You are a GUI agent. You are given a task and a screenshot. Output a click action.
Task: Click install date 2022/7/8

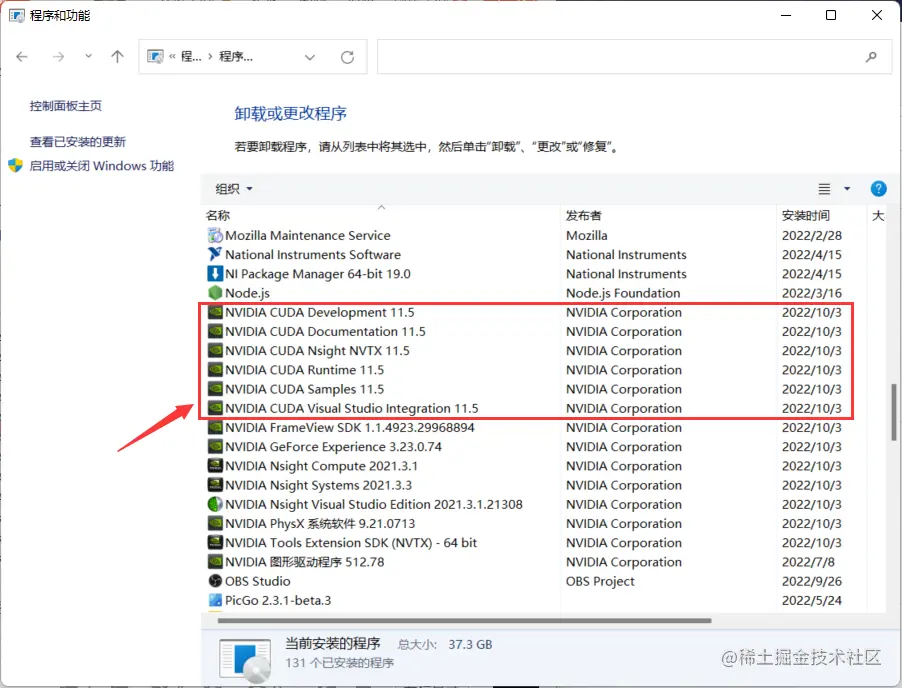tap(808, 562)
